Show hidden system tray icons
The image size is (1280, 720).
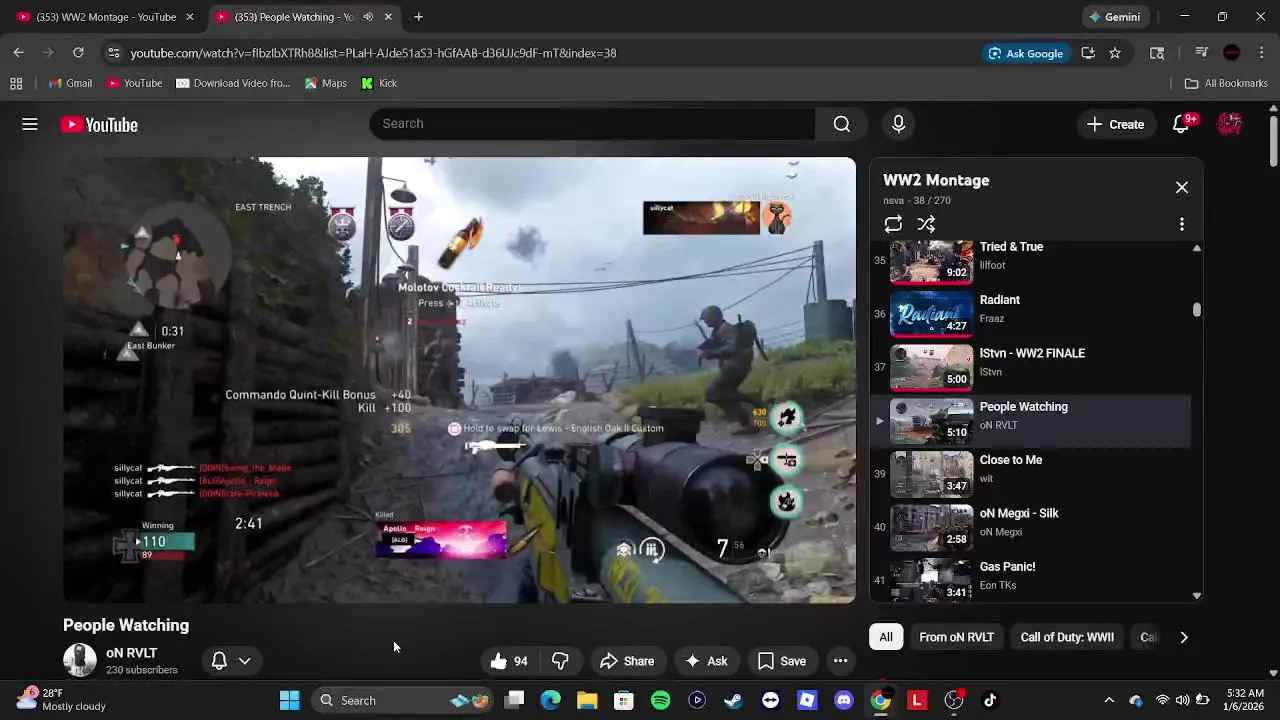(x=1108, y=700)
